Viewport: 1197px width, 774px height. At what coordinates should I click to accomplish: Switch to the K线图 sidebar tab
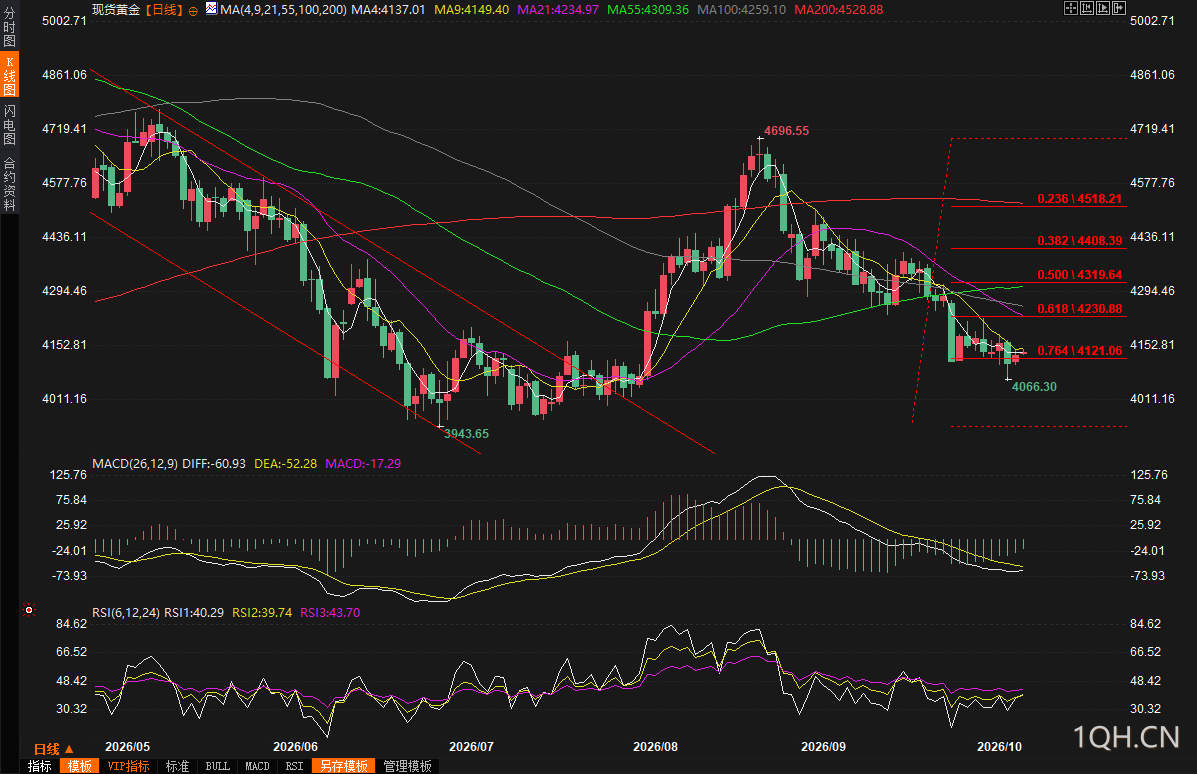pyautogui.click(x=9, y=75)
